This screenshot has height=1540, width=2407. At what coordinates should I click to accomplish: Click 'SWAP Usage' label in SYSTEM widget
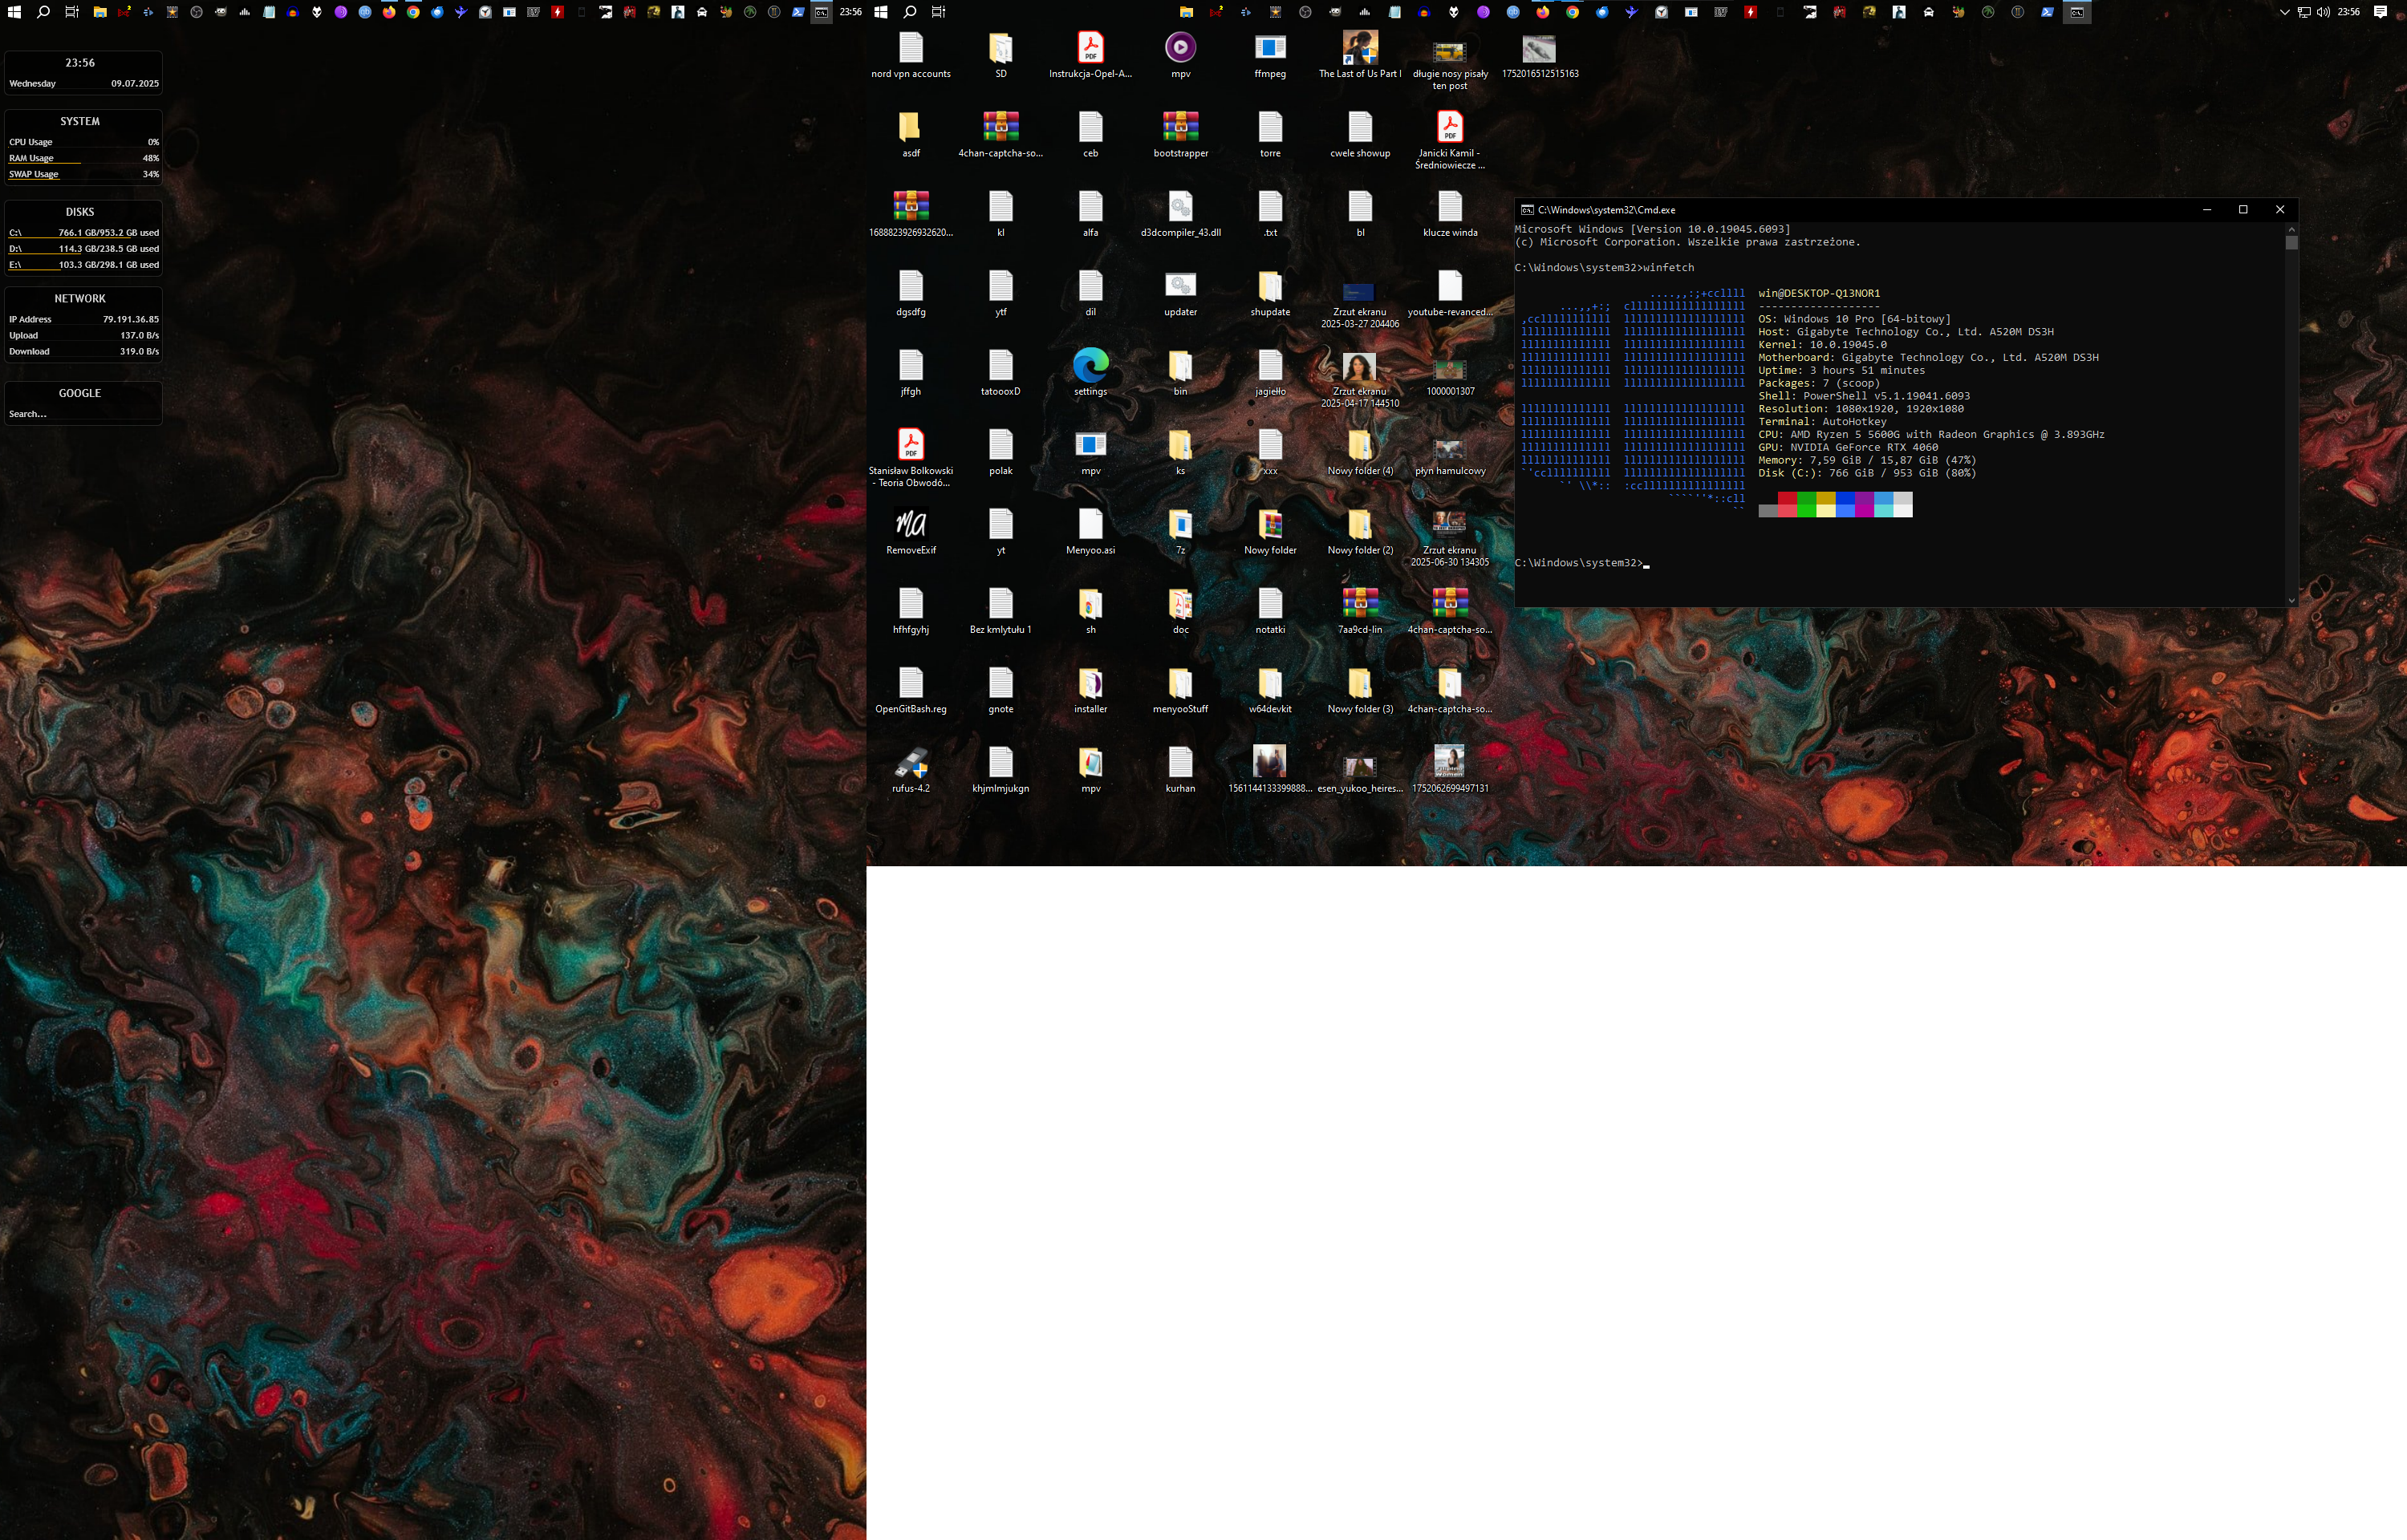[34, 174]
